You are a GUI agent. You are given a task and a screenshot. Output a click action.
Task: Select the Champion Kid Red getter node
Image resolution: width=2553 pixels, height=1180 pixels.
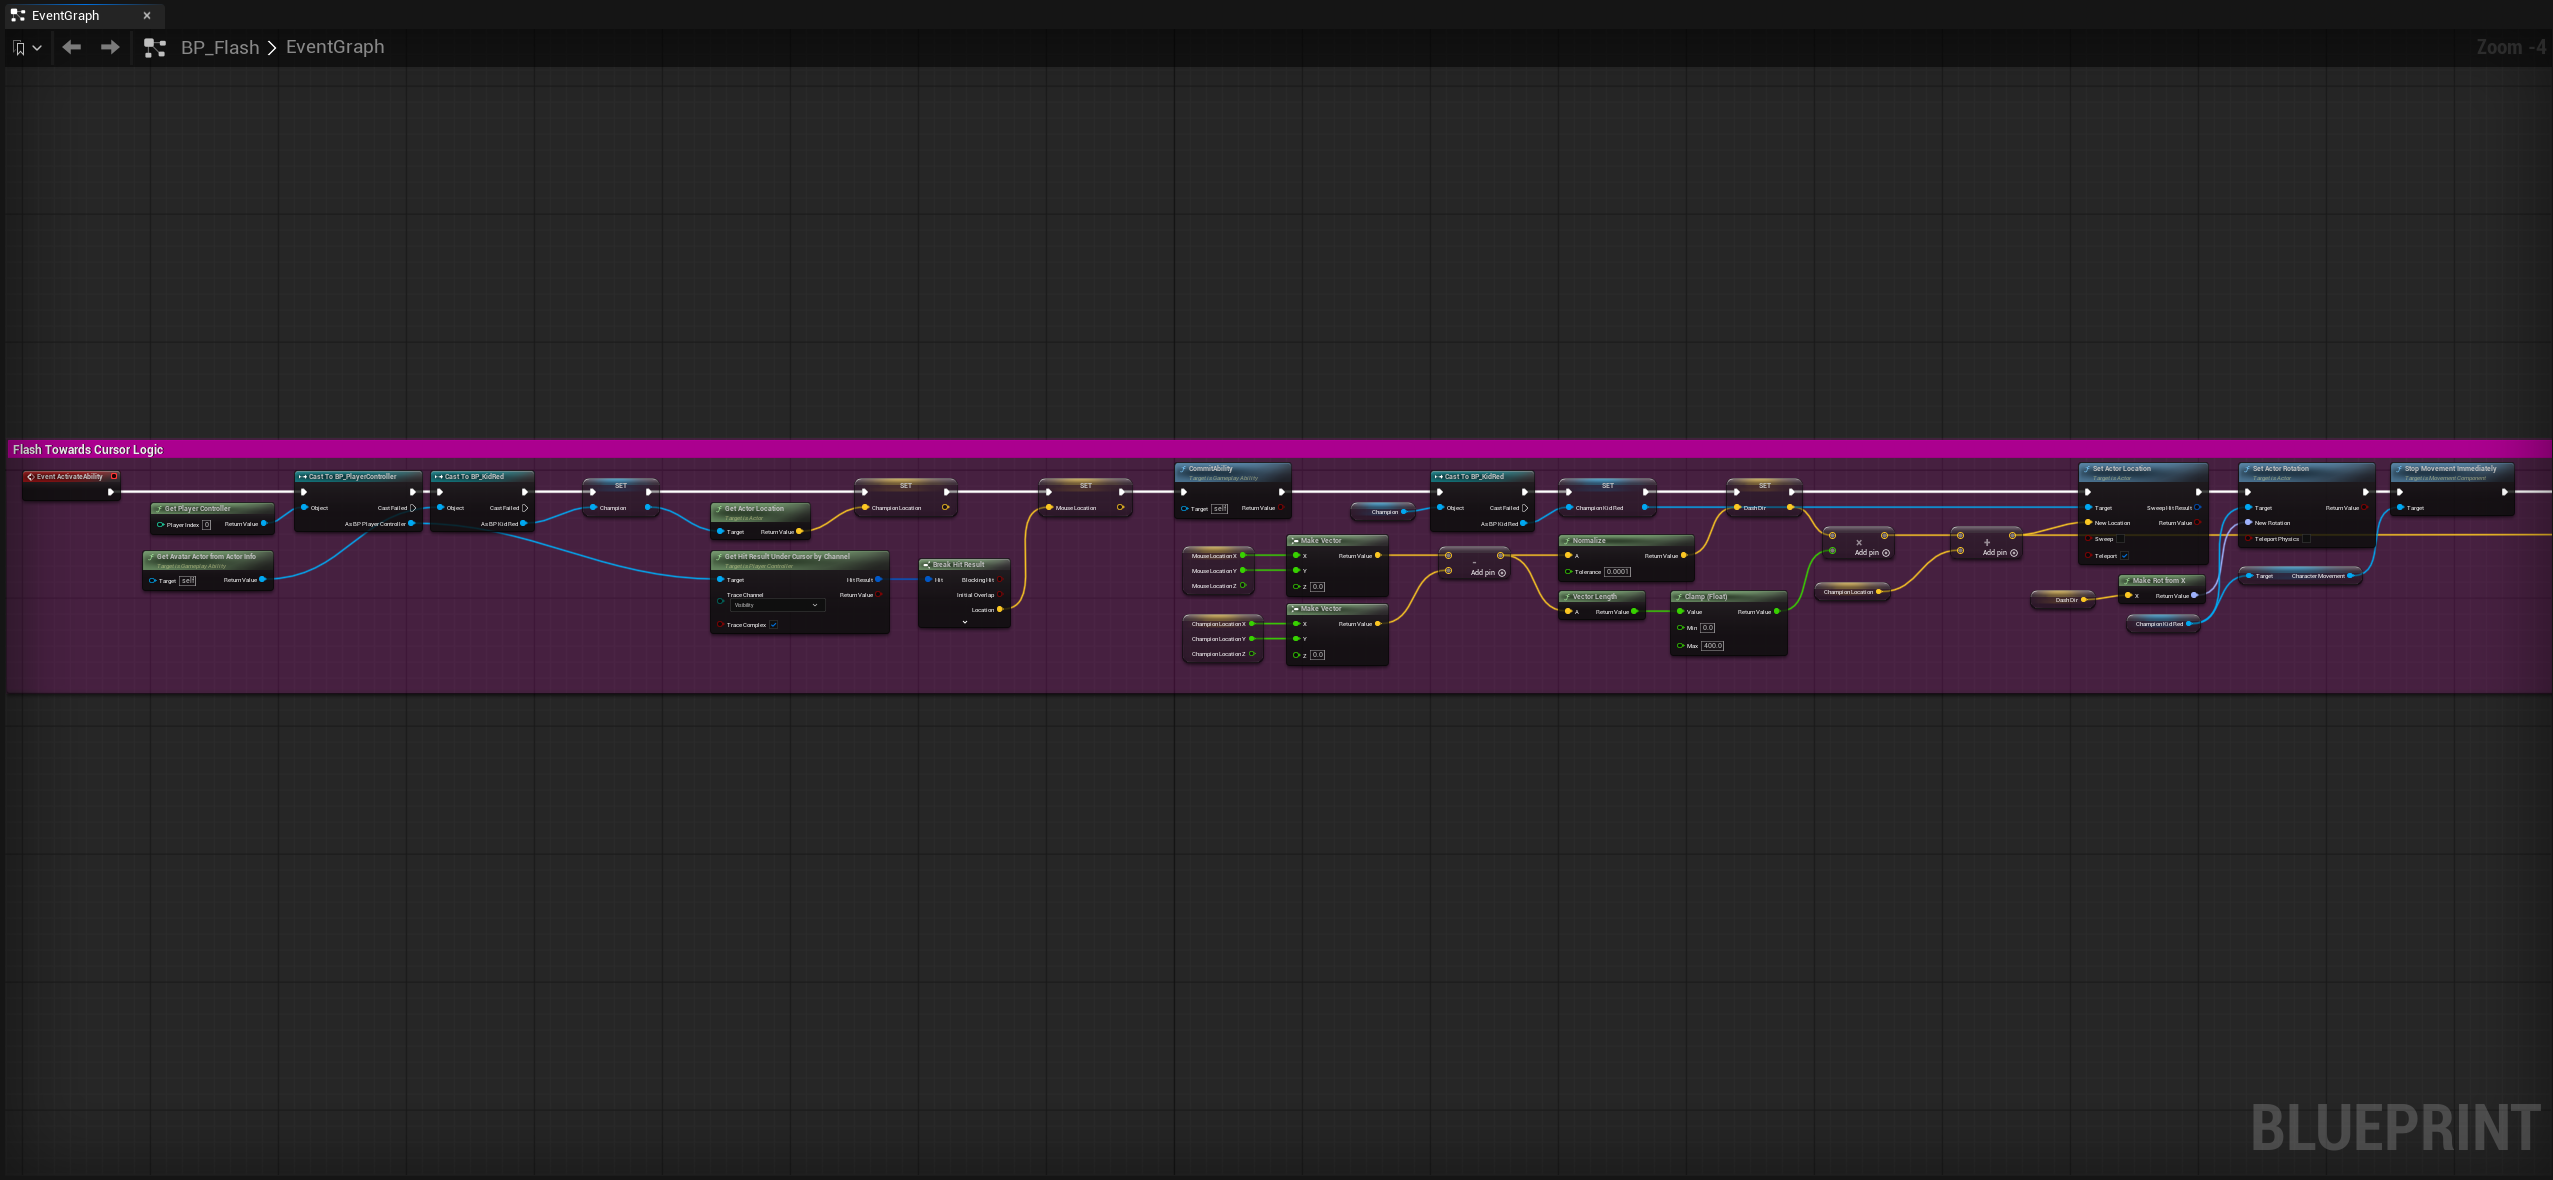(x=2163, y=624)
